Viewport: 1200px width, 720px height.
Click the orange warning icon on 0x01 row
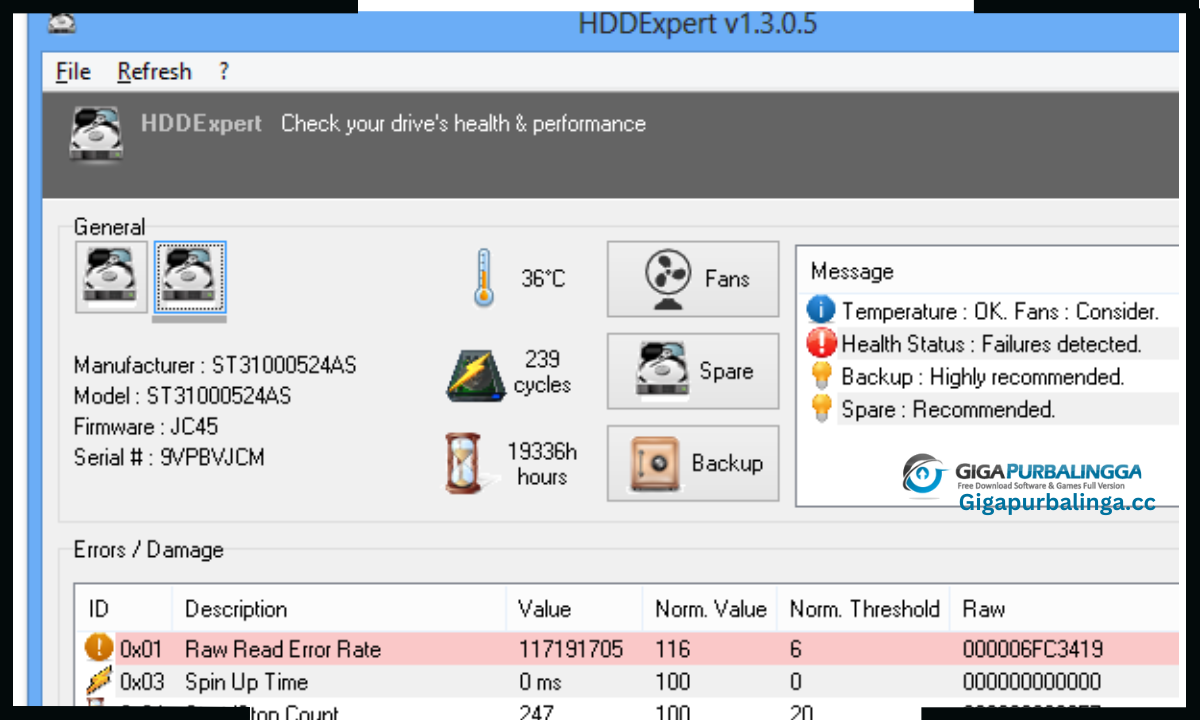click(98, 648)
